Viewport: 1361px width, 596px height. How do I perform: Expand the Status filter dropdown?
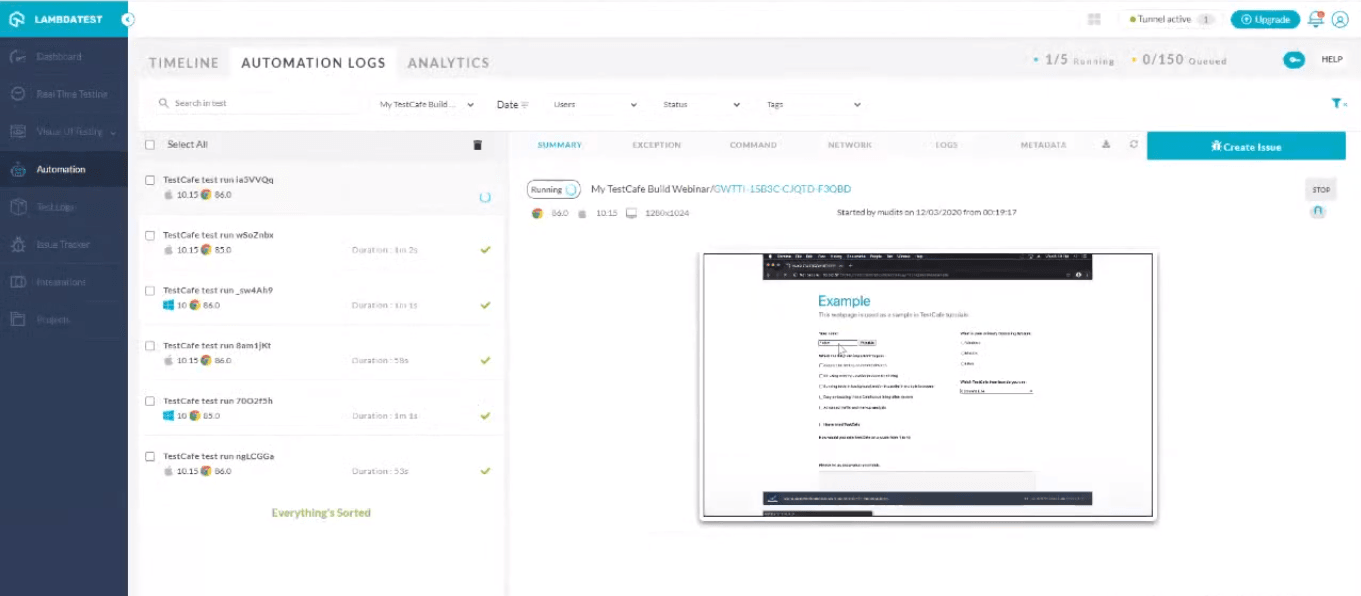point(701,104)
